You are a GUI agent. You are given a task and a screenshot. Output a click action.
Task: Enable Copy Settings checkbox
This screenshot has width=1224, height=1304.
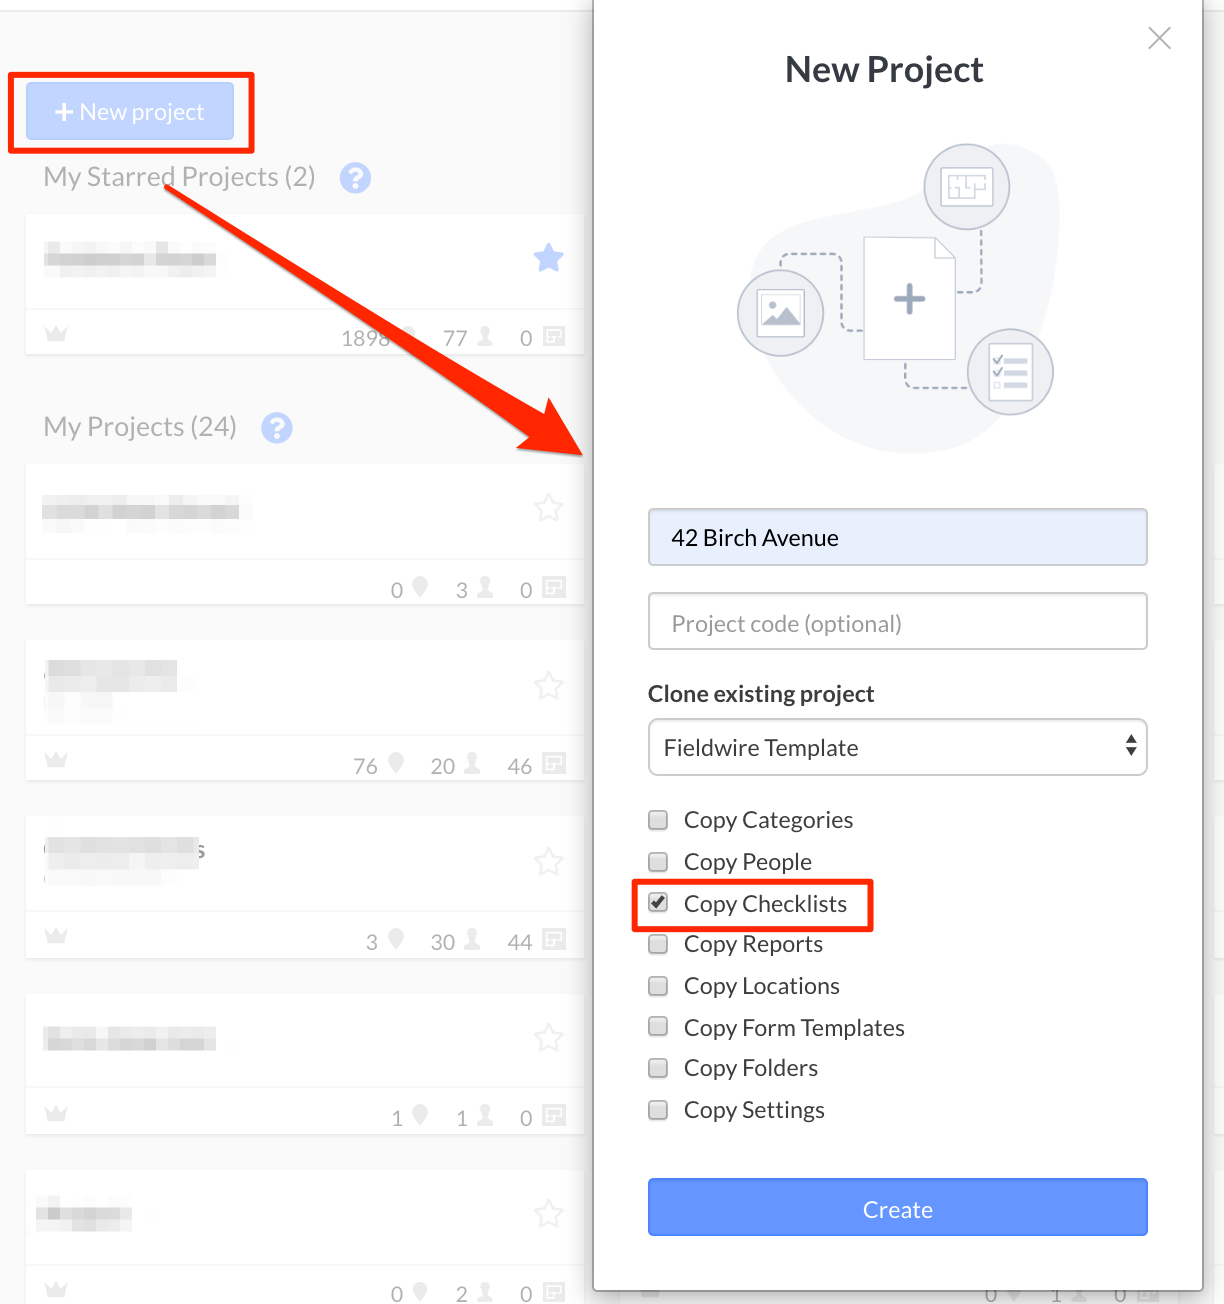[658, 1109]
